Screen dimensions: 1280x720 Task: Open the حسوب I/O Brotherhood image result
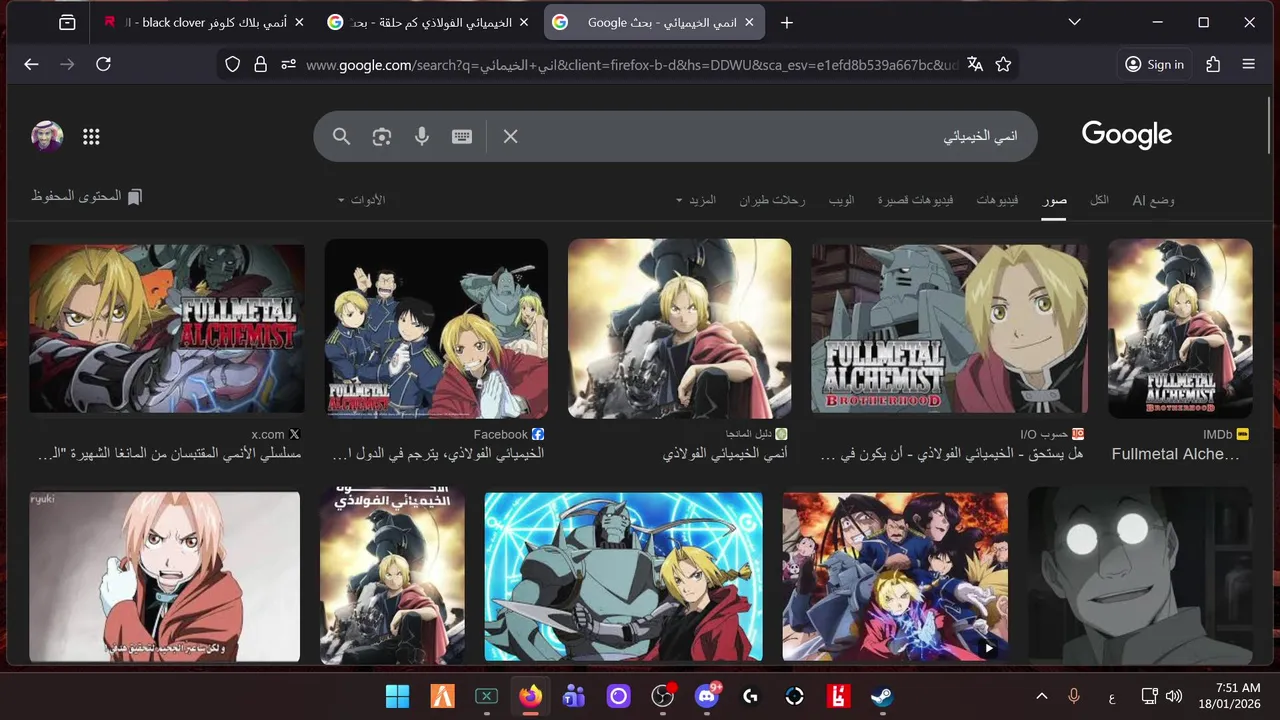click(x=950, y=328)
